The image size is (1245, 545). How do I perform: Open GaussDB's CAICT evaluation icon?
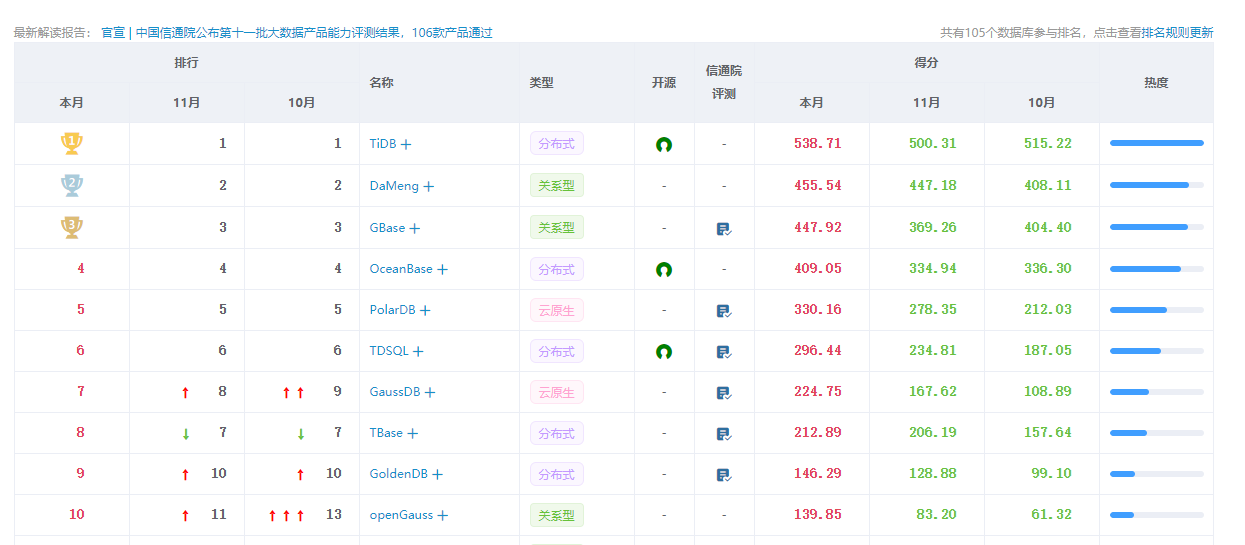point(724,393)
